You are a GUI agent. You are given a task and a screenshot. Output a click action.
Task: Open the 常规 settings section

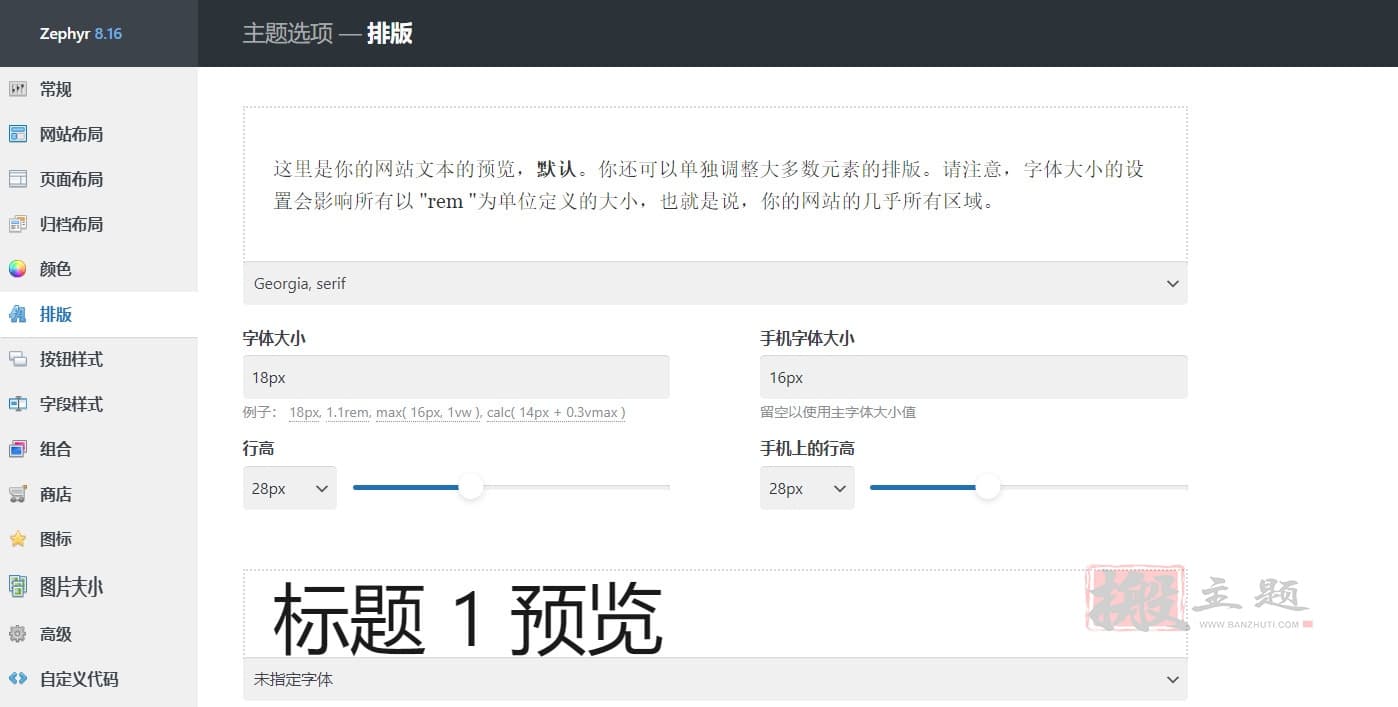click(99, 89)
